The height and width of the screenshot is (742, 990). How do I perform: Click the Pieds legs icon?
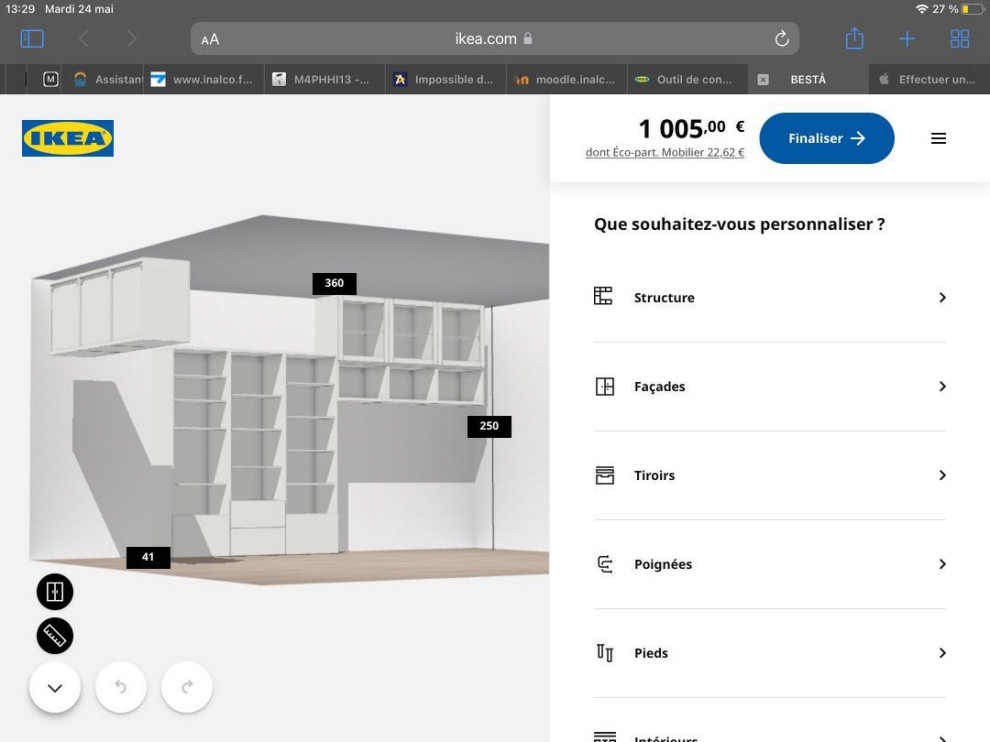point(605,652)
